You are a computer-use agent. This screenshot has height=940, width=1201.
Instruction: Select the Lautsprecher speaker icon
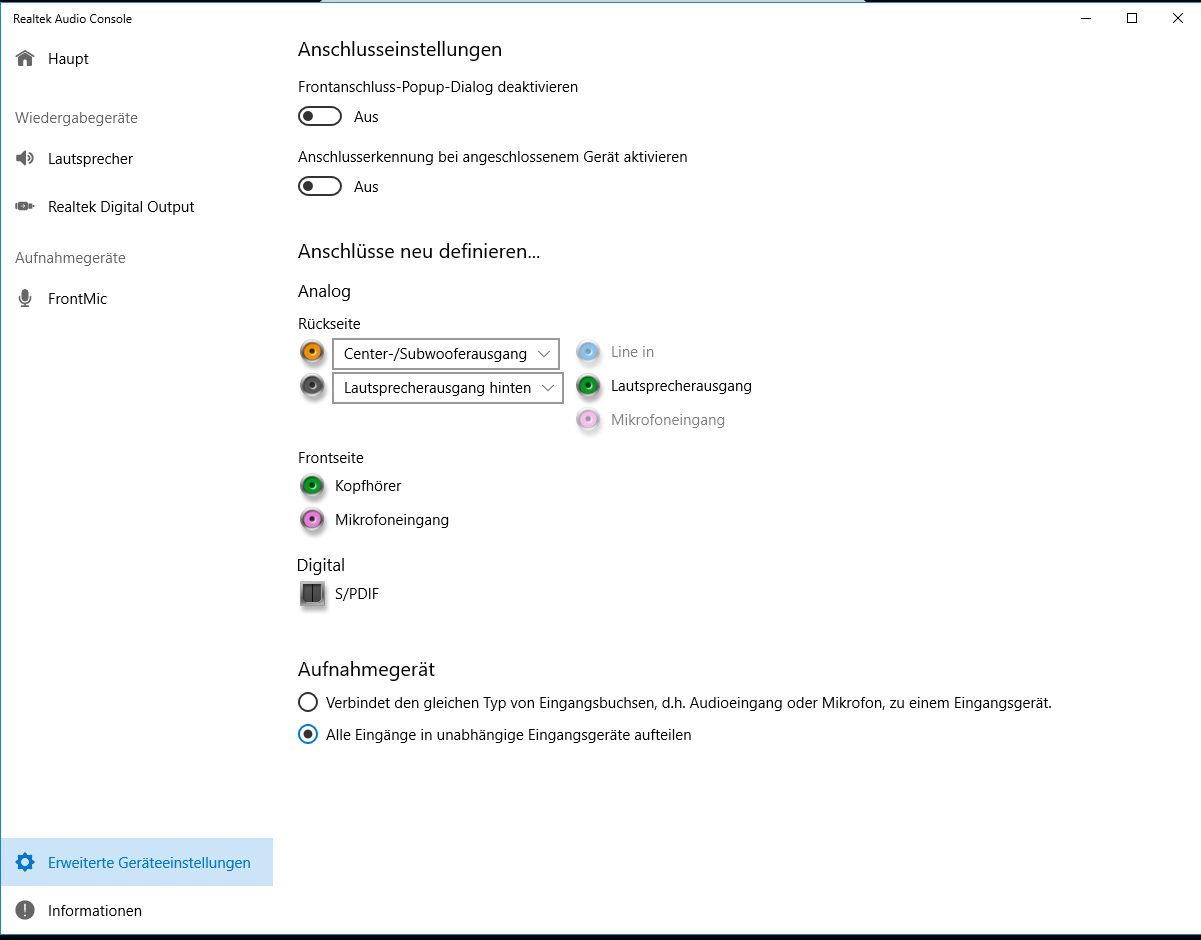pos(24,158)
